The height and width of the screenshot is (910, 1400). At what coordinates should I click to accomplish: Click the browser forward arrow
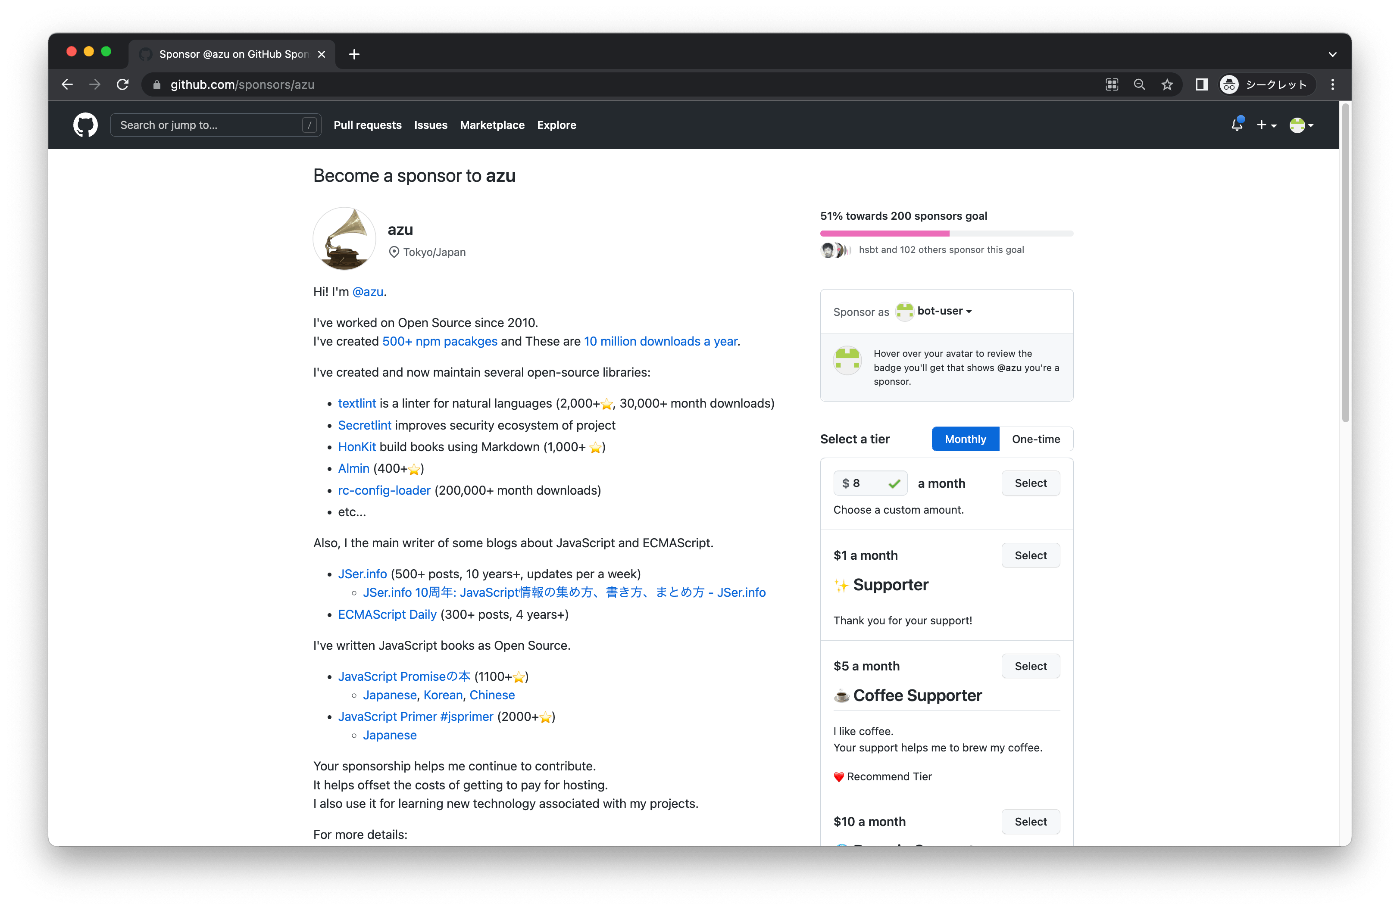click(x=95, y=85)
